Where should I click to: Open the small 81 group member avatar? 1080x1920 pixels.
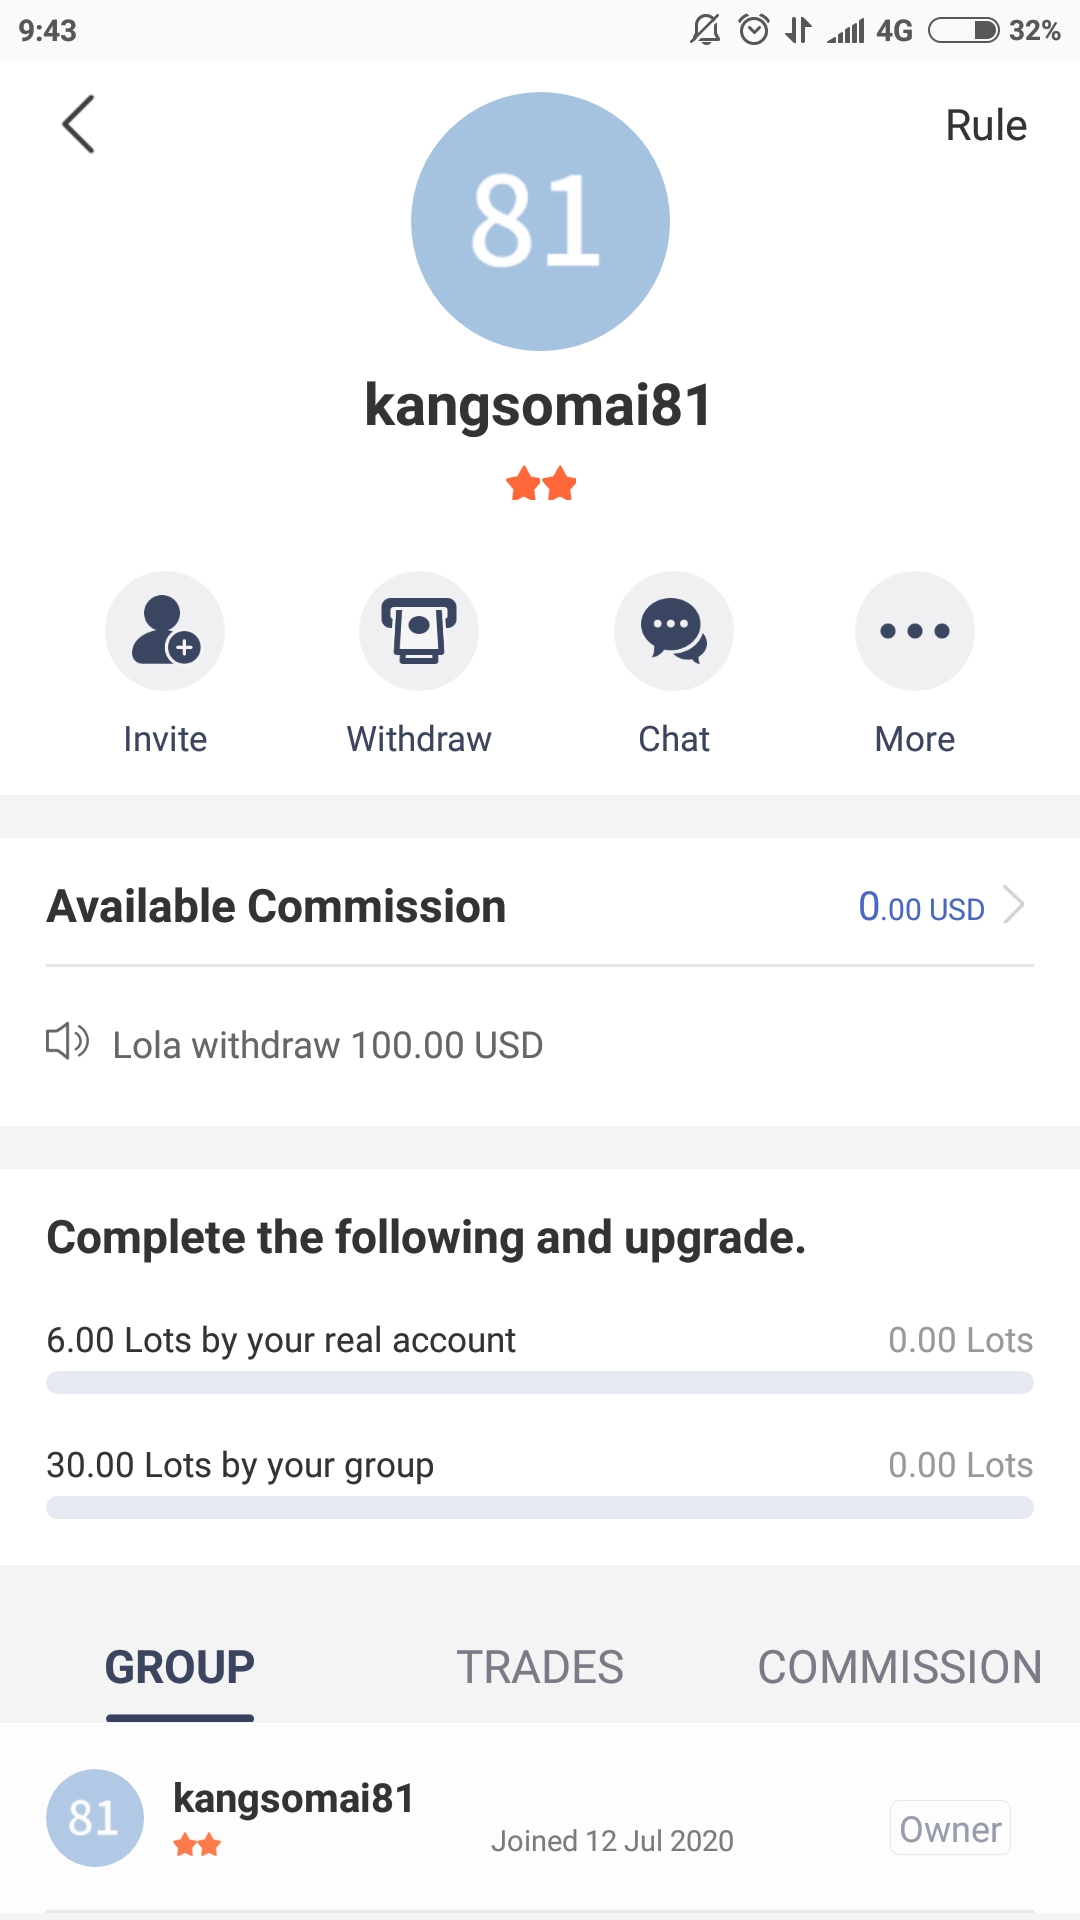point(95,1818)
